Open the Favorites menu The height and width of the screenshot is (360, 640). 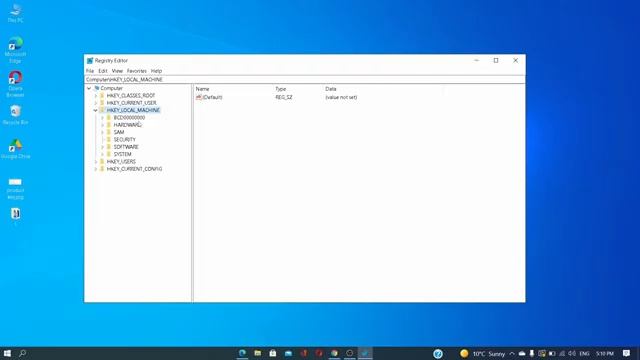click(136, 71)
